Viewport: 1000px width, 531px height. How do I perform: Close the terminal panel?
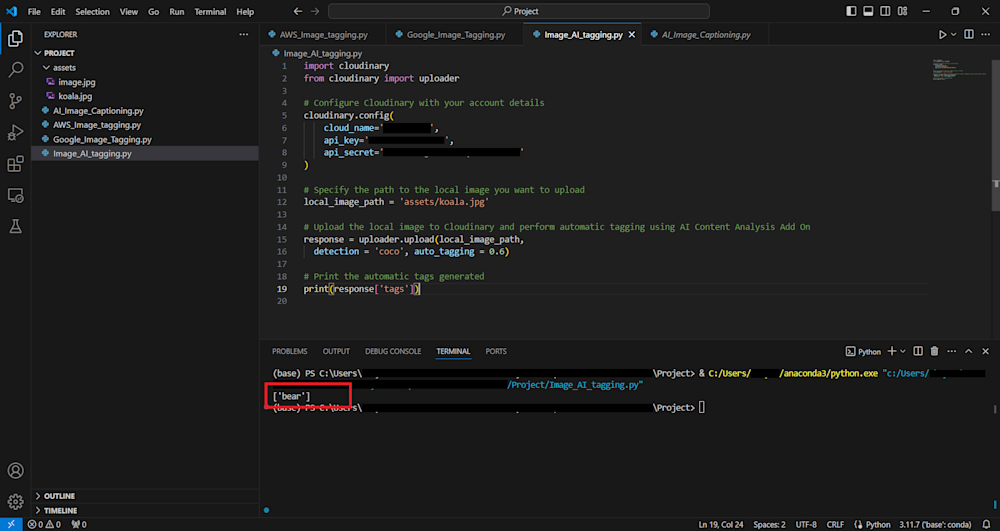[985, 351]
